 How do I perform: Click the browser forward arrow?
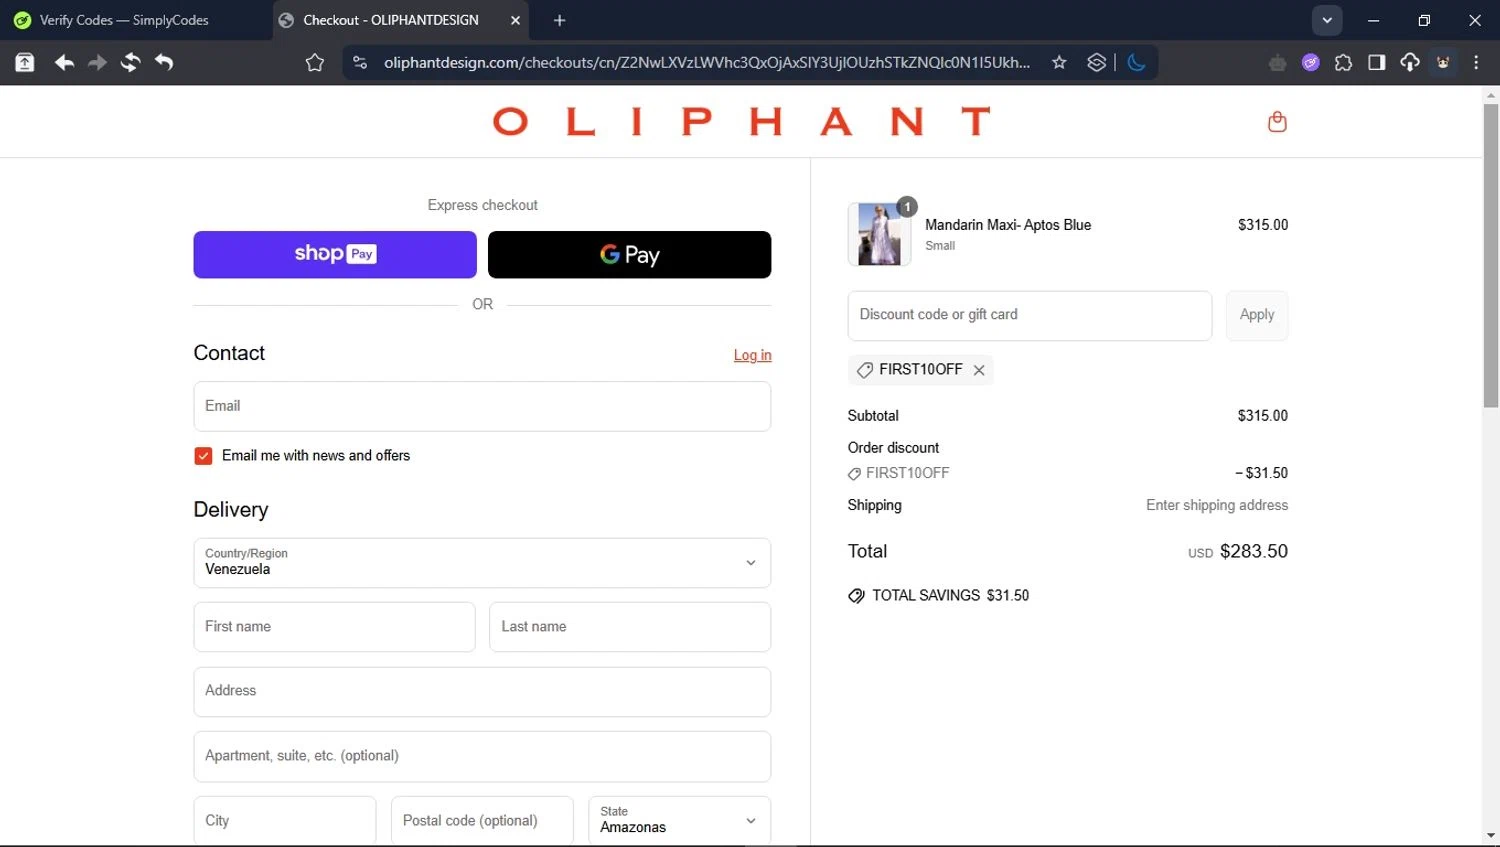[97, 62]
